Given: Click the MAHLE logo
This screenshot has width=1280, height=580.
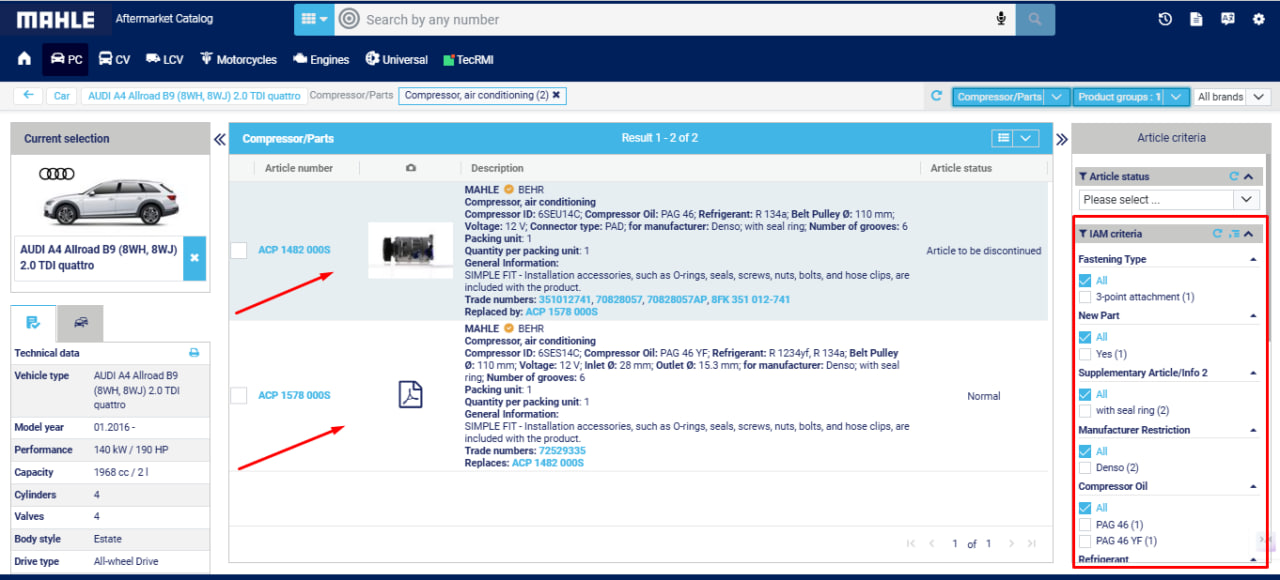Looking at the screenshot, I should 56,19.
